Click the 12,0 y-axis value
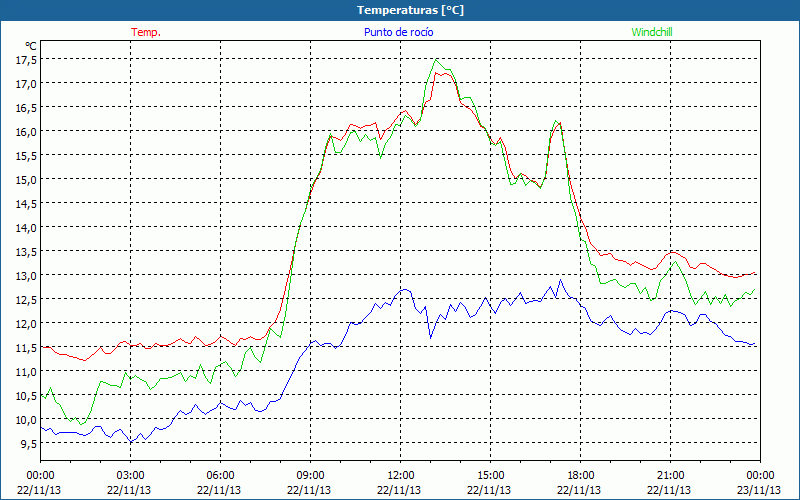Image resolution: width=800 pixels, height=500 pixels. coord(27,323)
